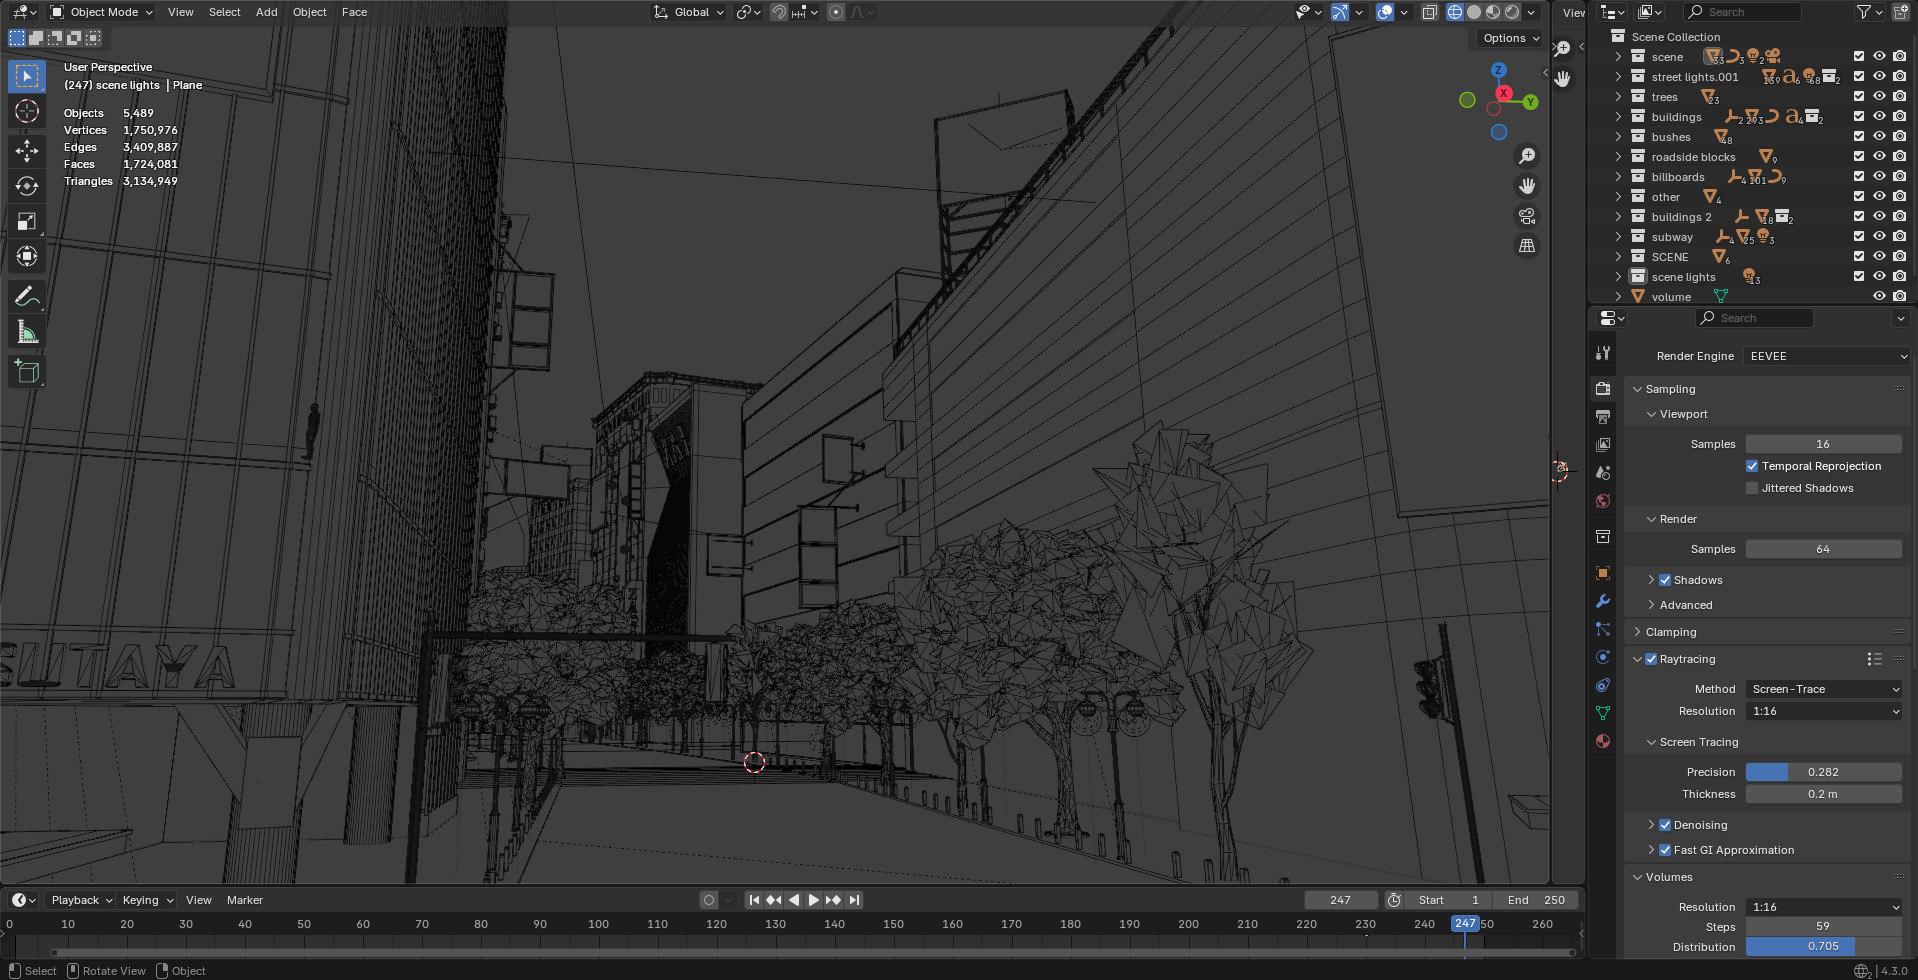Select the combined Transform tool
The height and width of the screenshot is (980, 1918).
(x=27, y=256)
